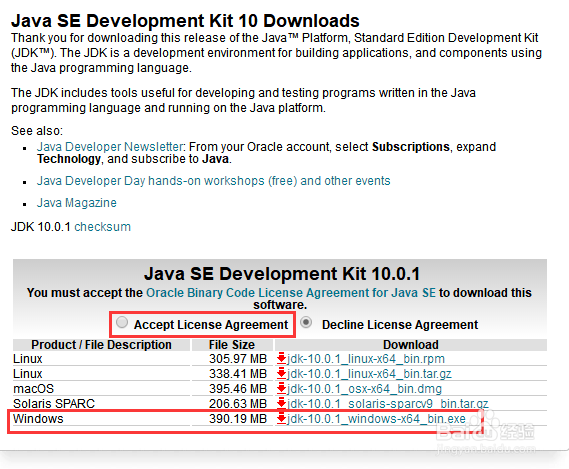Image resolution: width=569 pixels, height=469 pixels.
Task: Click the File Size column header
Action: [x=232, y=344]
